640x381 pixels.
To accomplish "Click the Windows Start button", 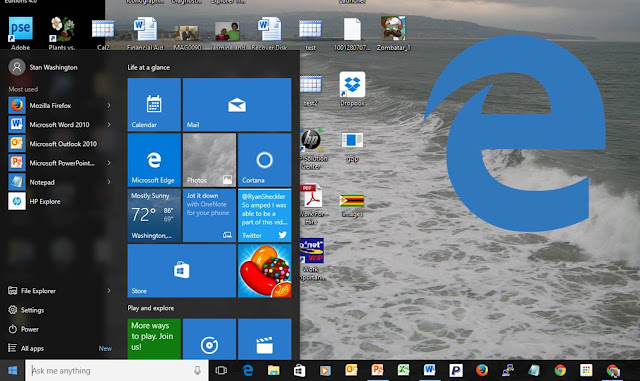I will click(x=12, y=370).
